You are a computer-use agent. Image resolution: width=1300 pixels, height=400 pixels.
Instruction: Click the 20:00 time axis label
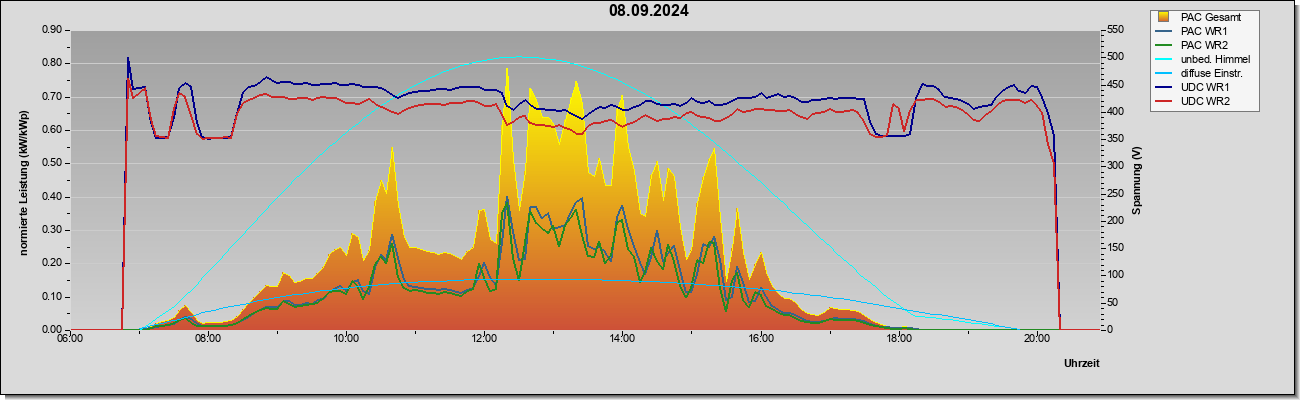click(x=1037, y=338)
